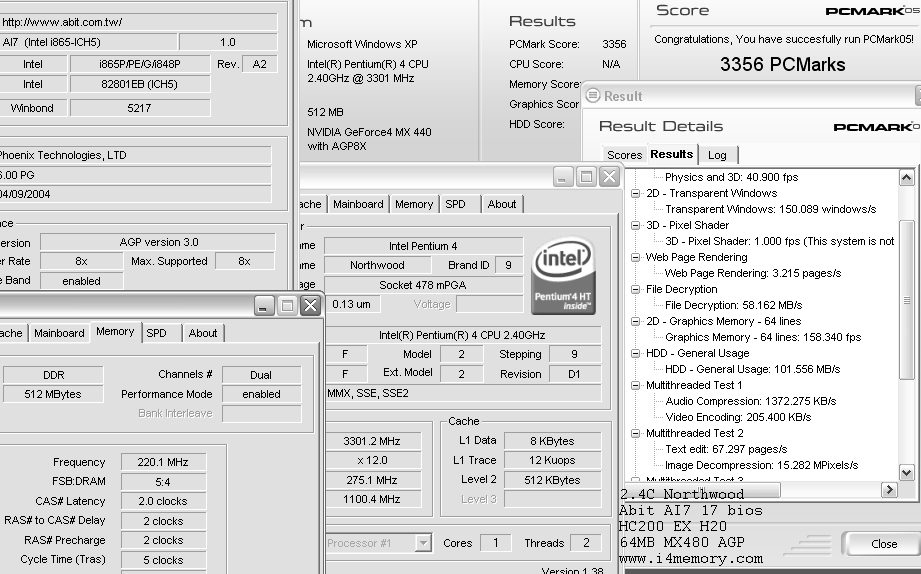The image size is (921, 574).
Task: Open Memory tab in the CPU window
Action: click(x=414, y=204)
